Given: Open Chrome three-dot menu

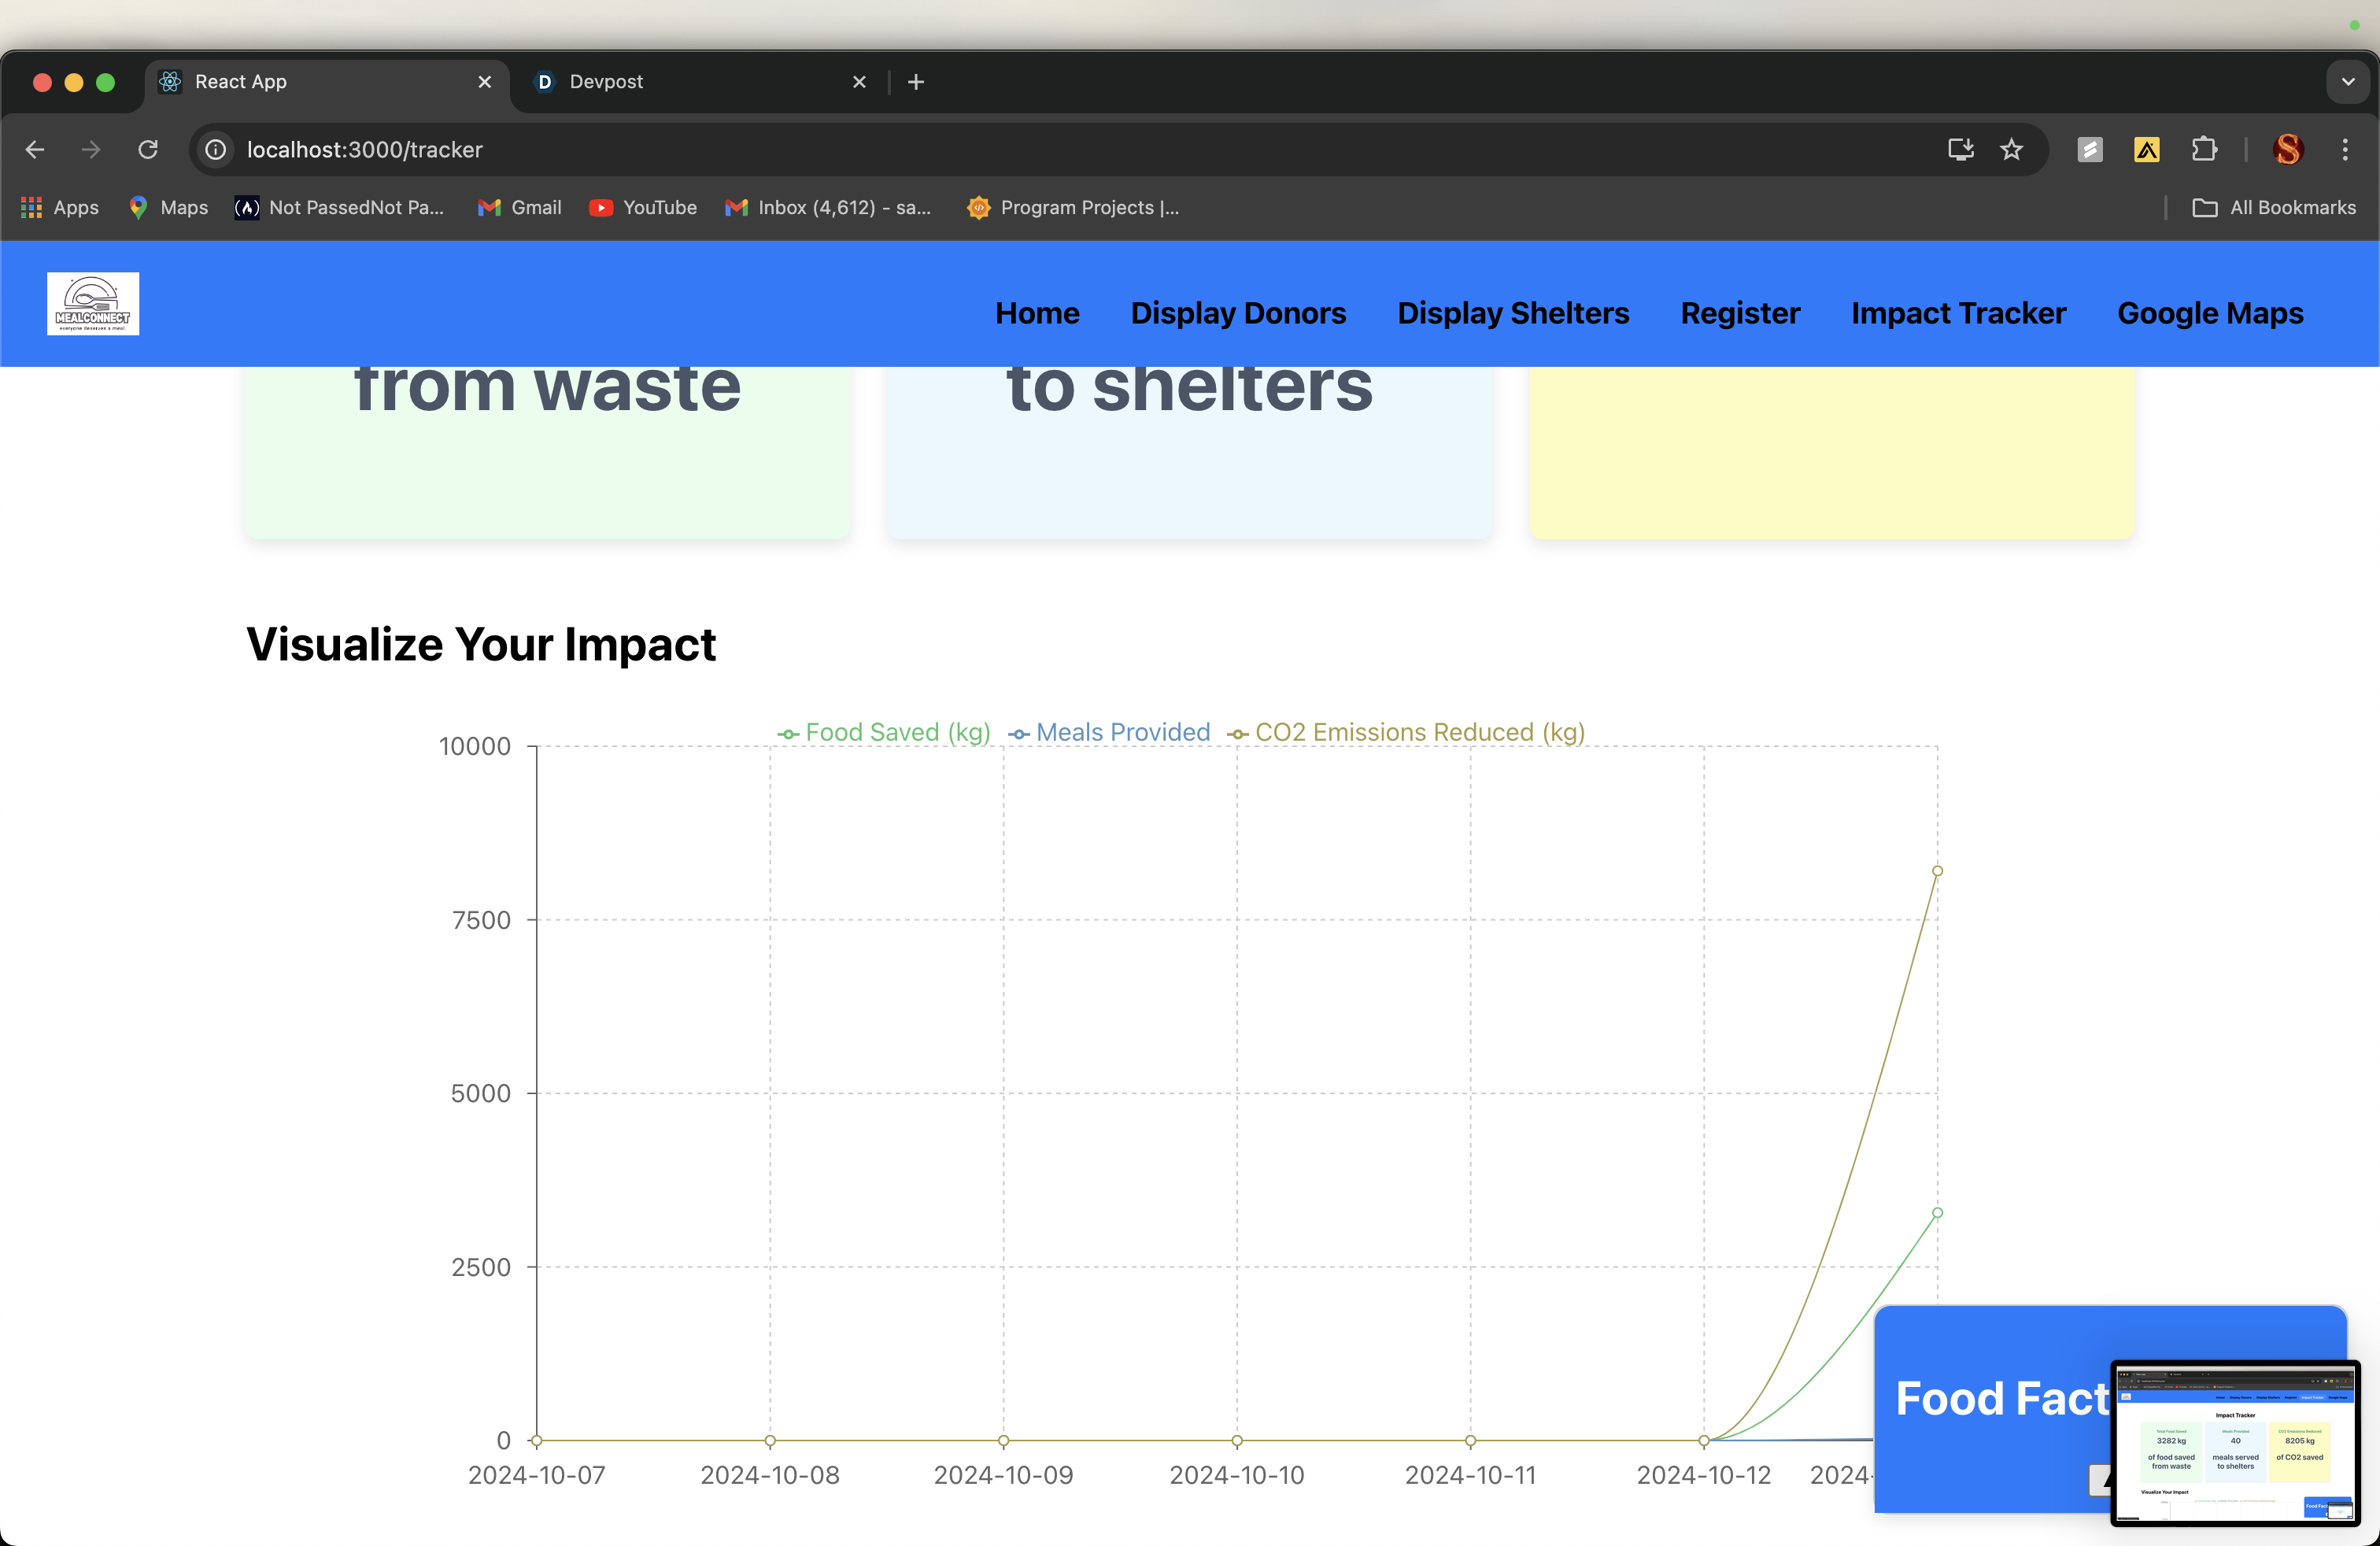Looking at the screenshot, I should (x=2345, y=150).
